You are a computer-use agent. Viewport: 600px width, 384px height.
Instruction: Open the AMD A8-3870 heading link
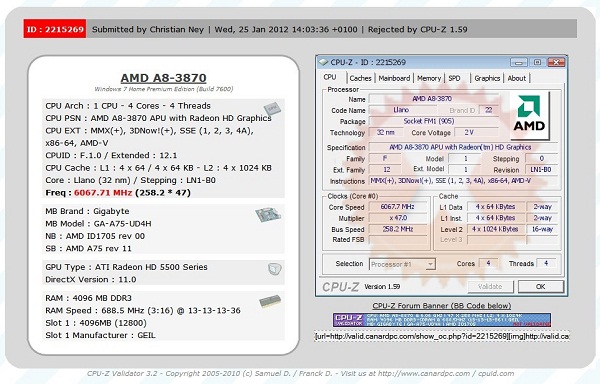164,78
